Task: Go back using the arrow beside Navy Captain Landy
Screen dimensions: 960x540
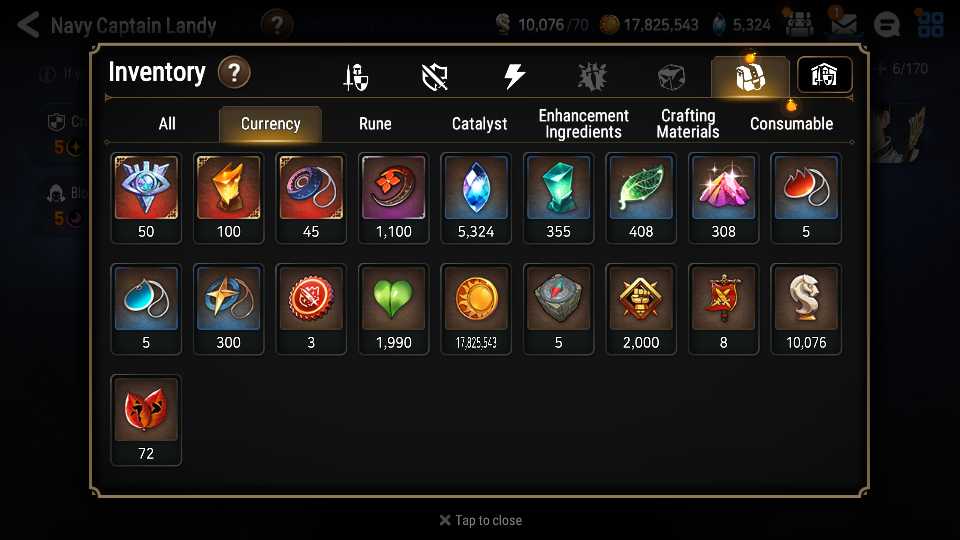Action: tap(28, 25)
